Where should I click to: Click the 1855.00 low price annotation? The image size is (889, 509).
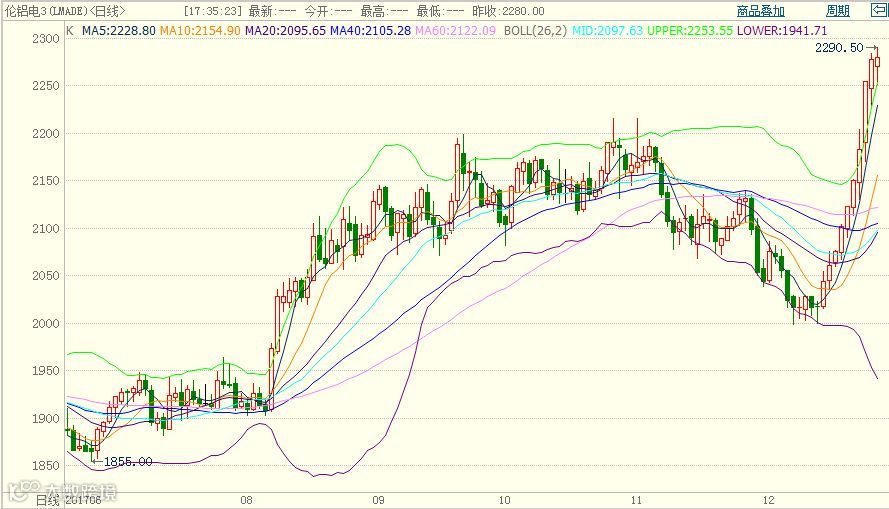coord(128,462)
